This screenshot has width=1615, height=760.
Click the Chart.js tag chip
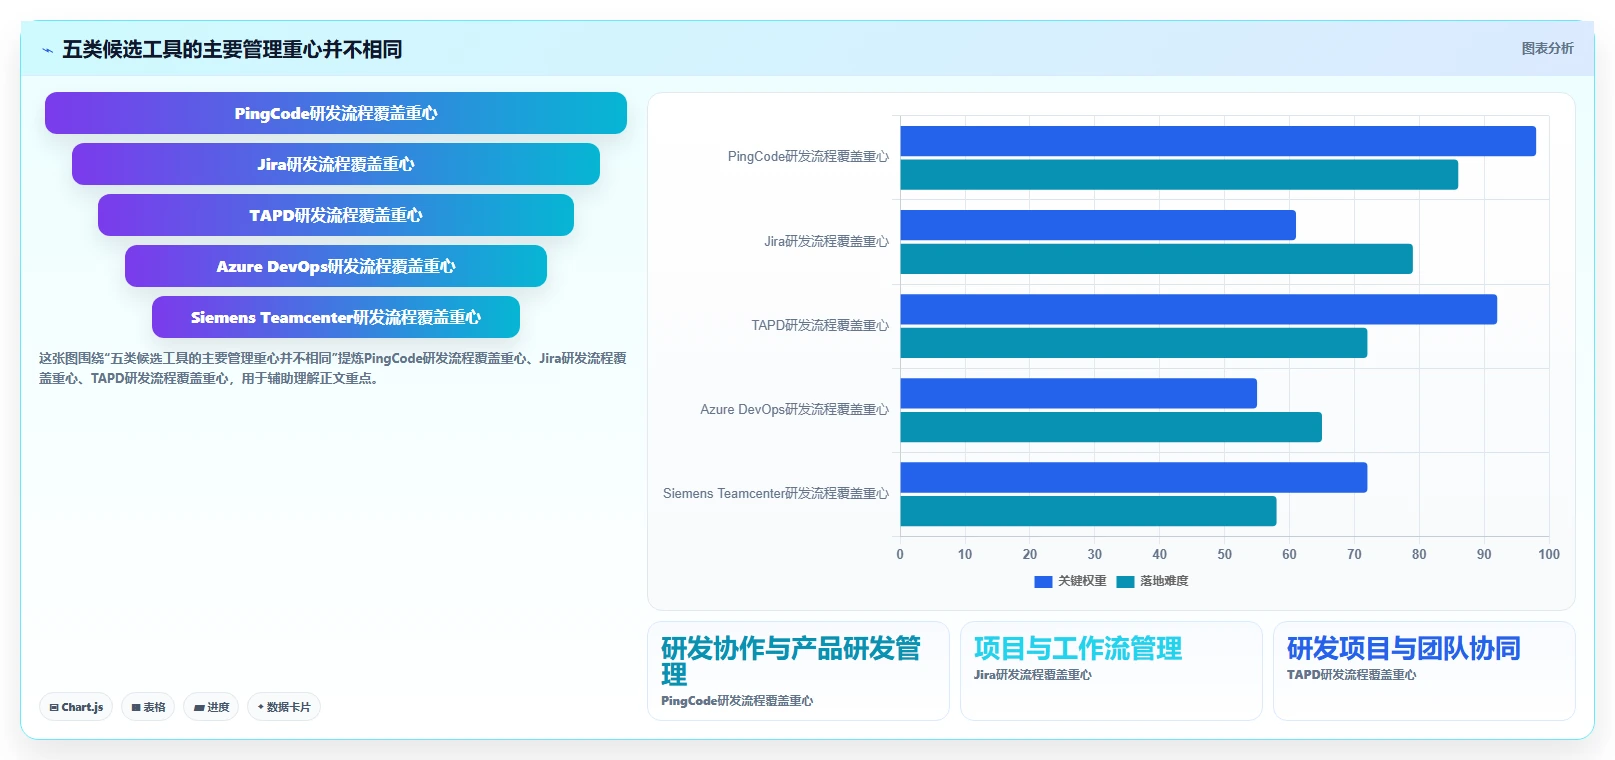point(76,707)
